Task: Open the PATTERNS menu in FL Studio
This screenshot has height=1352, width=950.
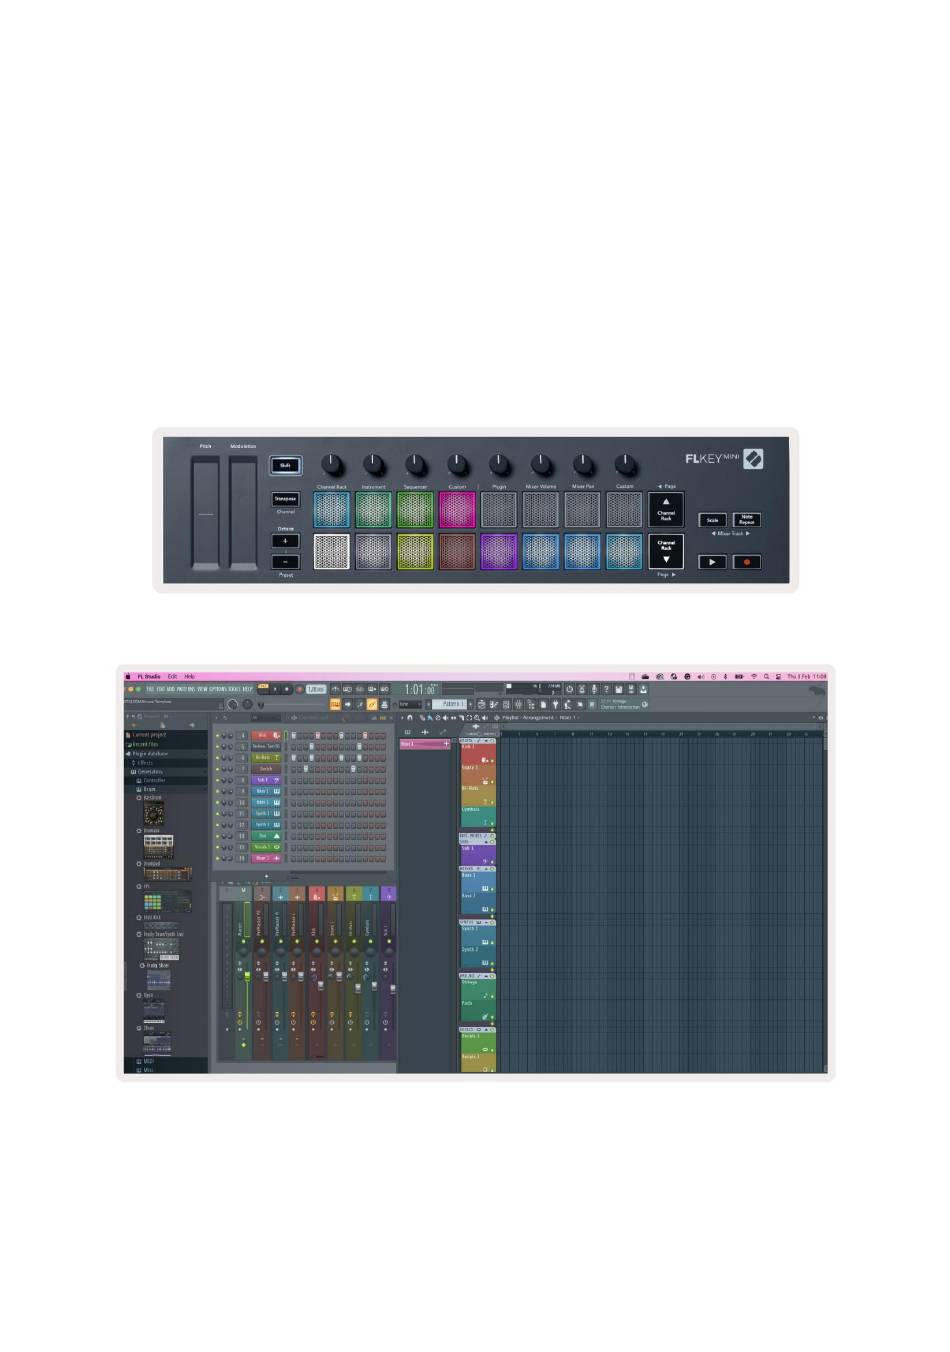Action: coord(185,689)
